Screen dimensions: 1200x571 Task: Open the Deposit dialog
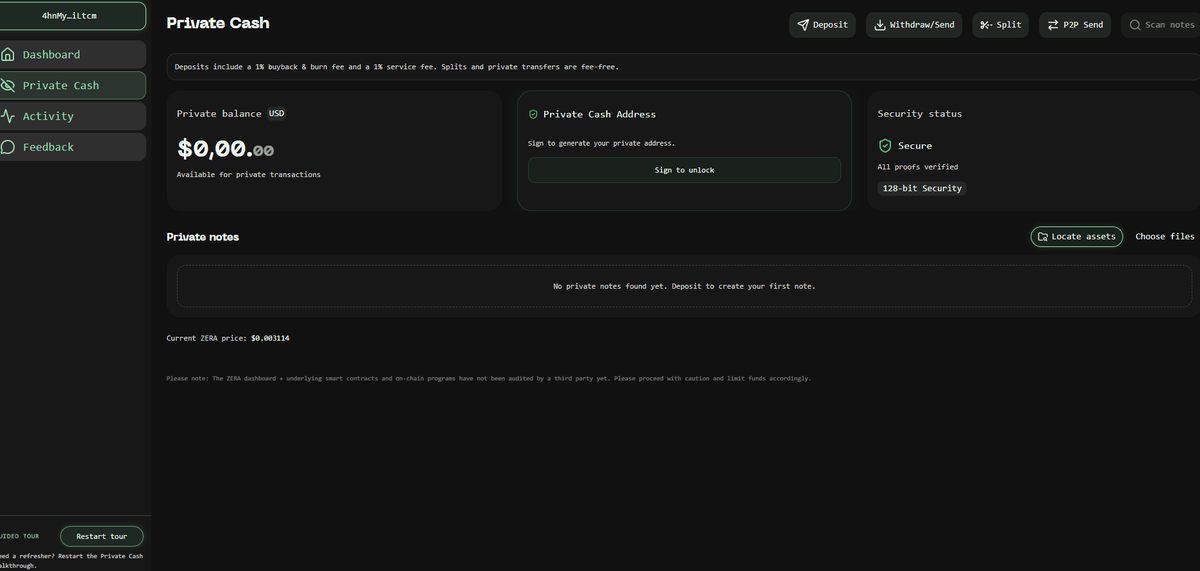click(822, 25)
